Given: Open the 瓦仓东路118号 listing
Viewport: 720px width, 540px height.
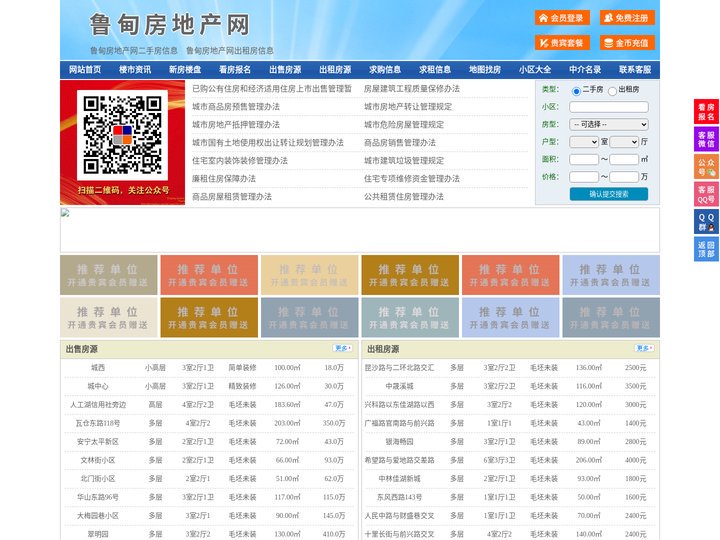Looking at the screenshot, I should [x=98, y=423].
